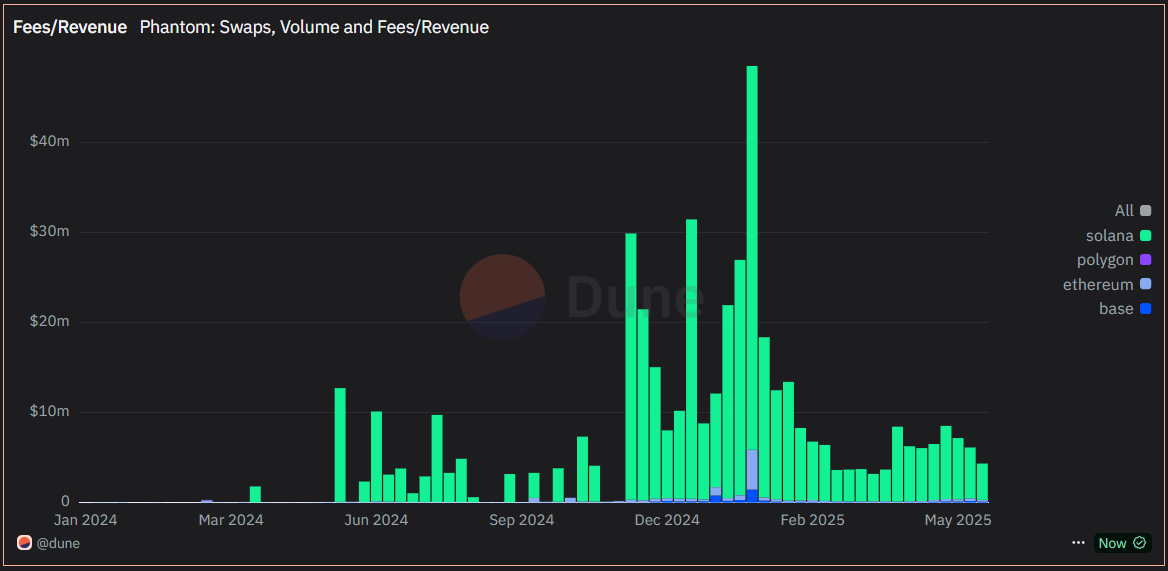
Task: Click the $30m y-axis label
Action: [49, 232]
